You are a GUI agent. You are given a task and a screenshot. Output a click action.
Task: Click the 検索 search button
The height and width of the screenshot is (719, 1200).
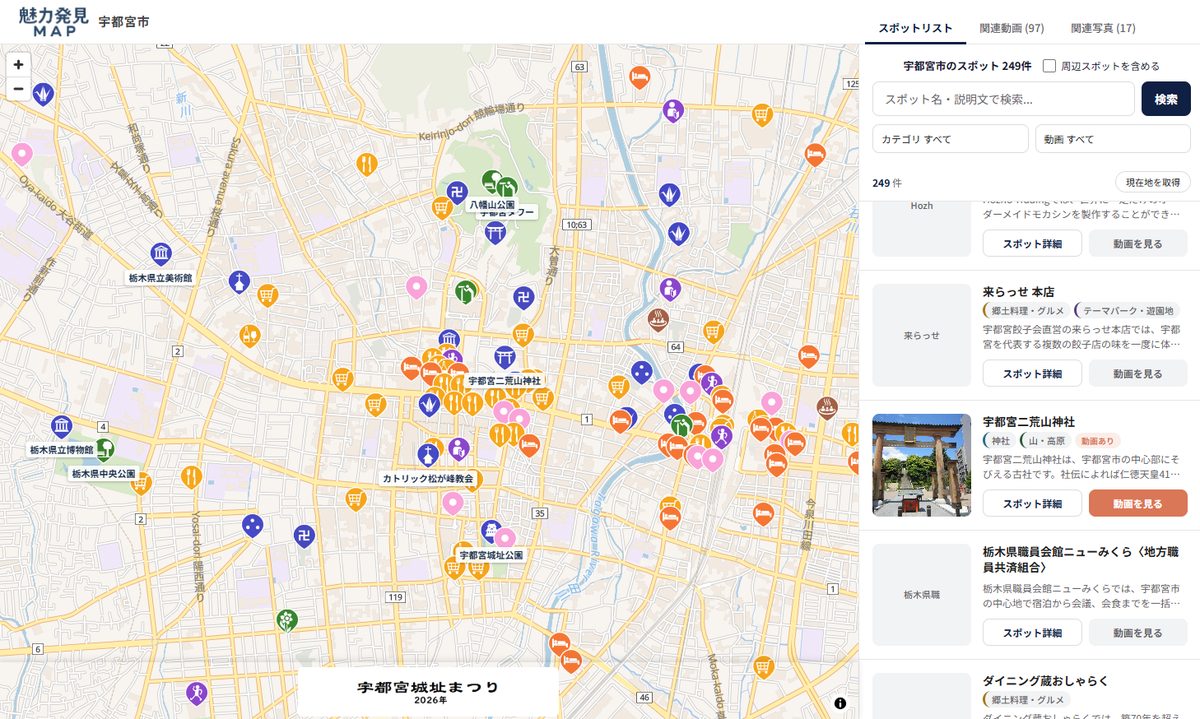point(1166,99)
